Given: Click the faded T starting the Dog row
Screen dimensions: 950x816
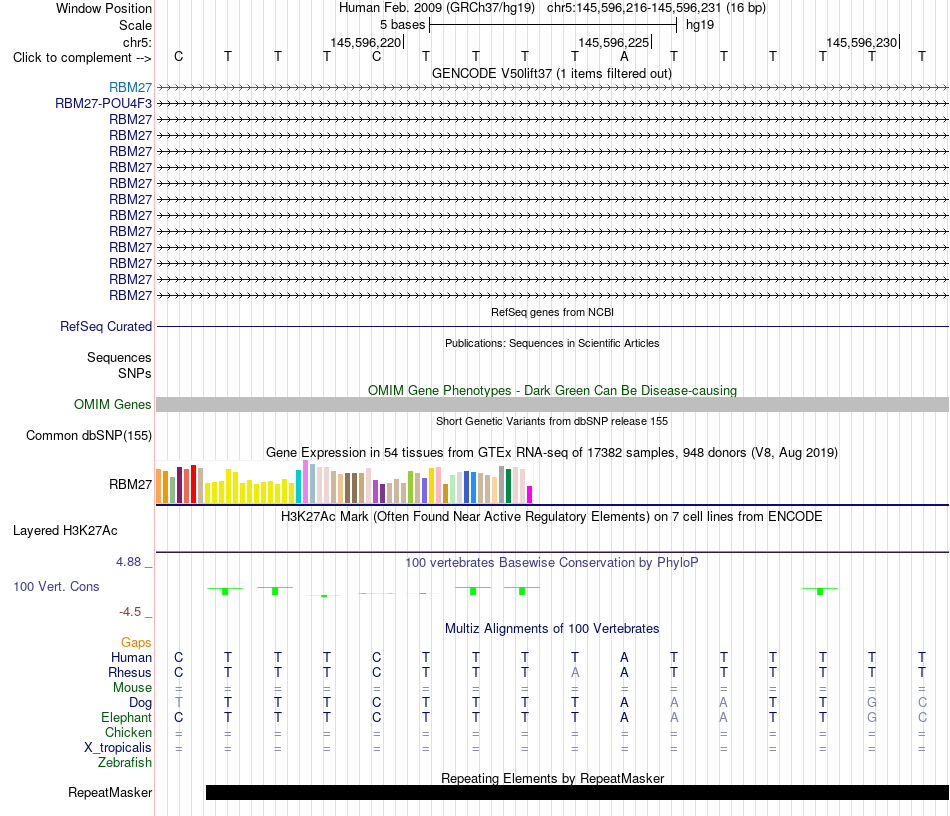Looking at the screenshot, I should point(178,703).
